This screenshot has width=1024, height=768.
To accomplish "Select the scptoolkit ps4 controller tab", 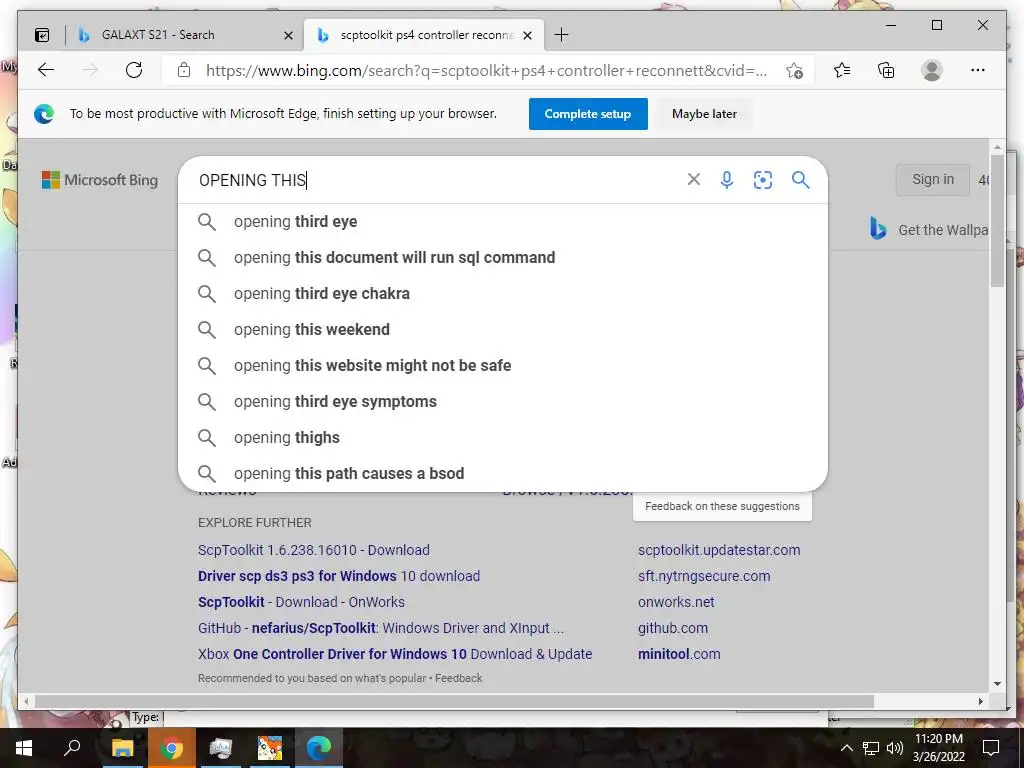I will (424, 35).
